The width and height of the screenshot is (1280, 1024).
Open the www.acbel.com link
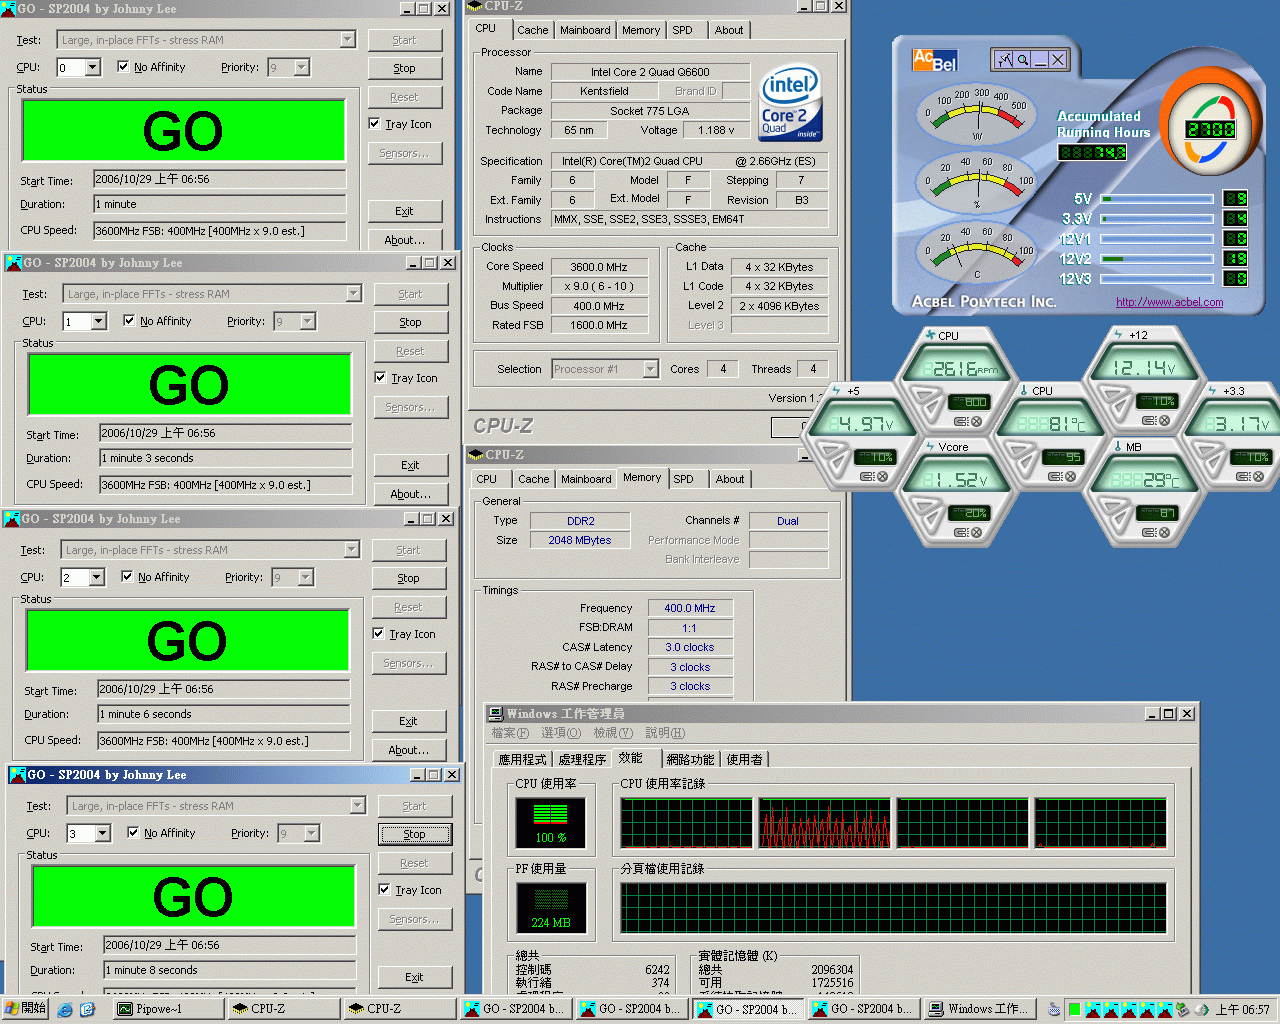(1169, 302)
